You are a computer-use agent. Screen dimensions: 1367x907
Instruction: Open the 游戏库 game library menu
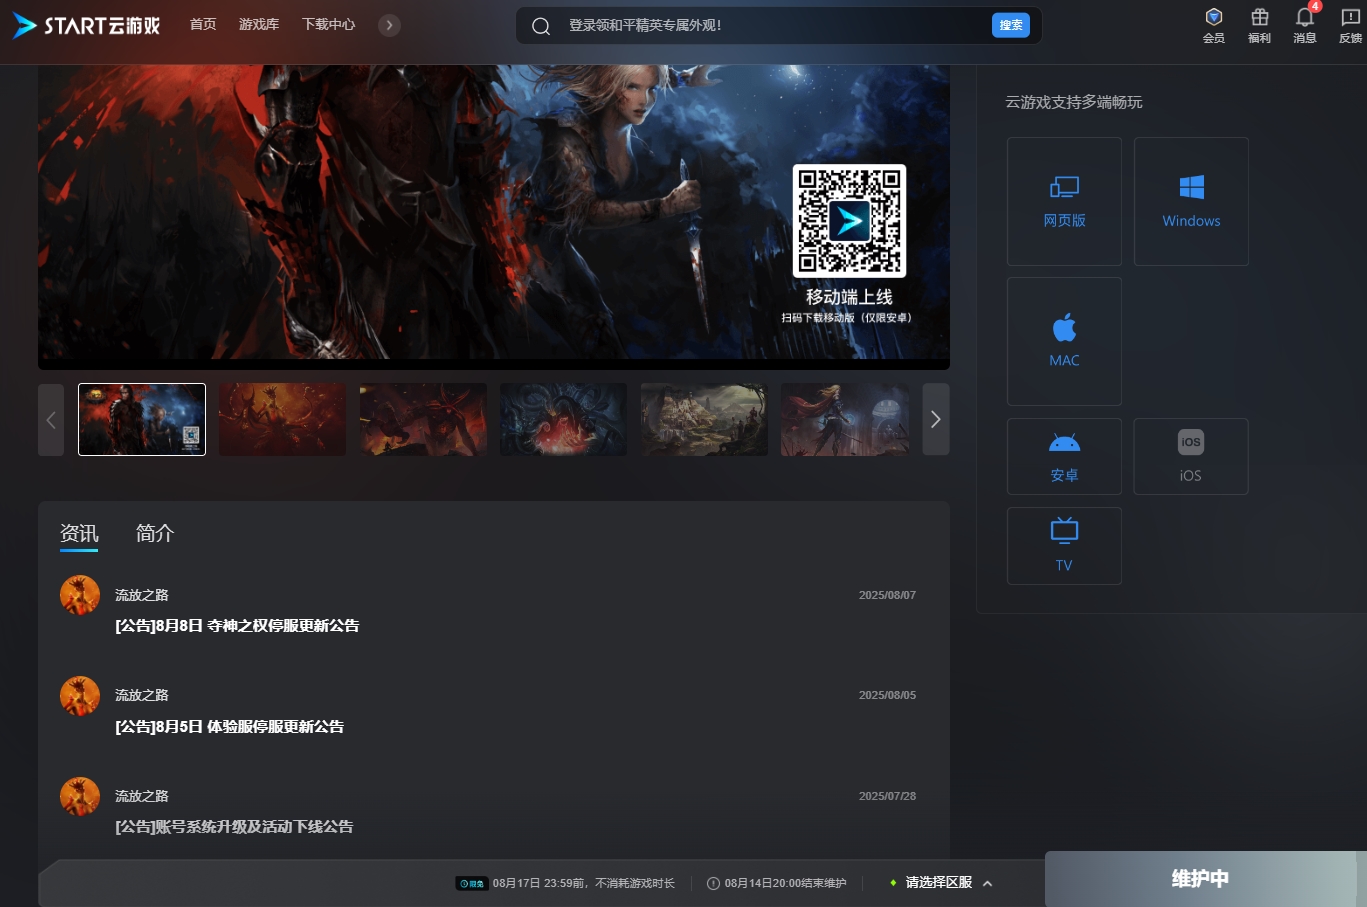pos(259,24)
